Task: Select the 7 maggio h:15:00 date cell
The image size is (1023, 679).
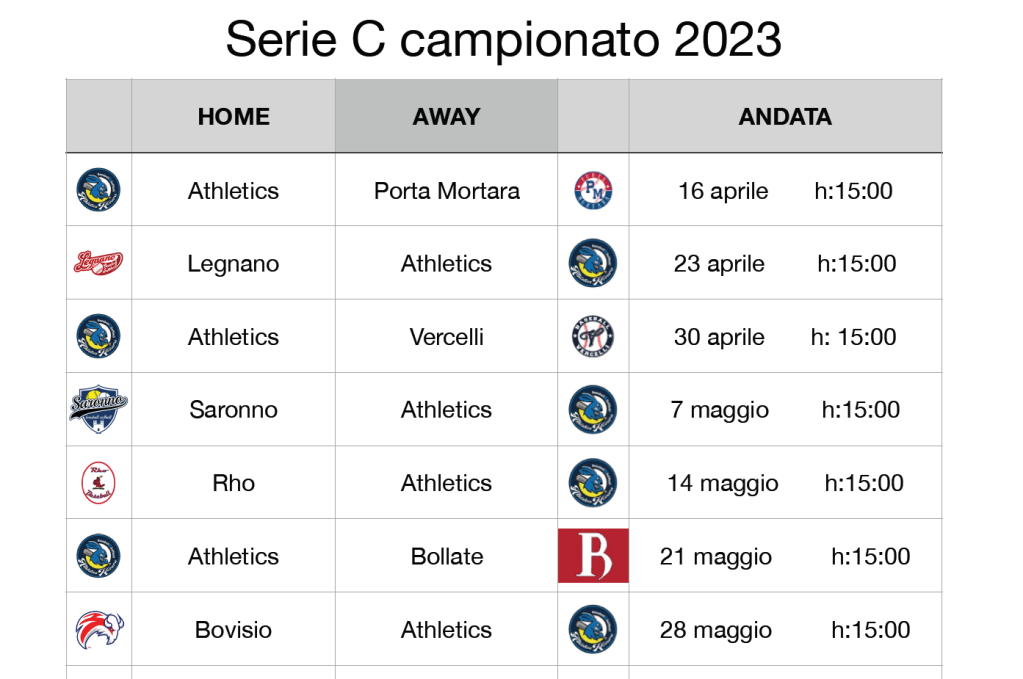Action: (x=785, y=410)
